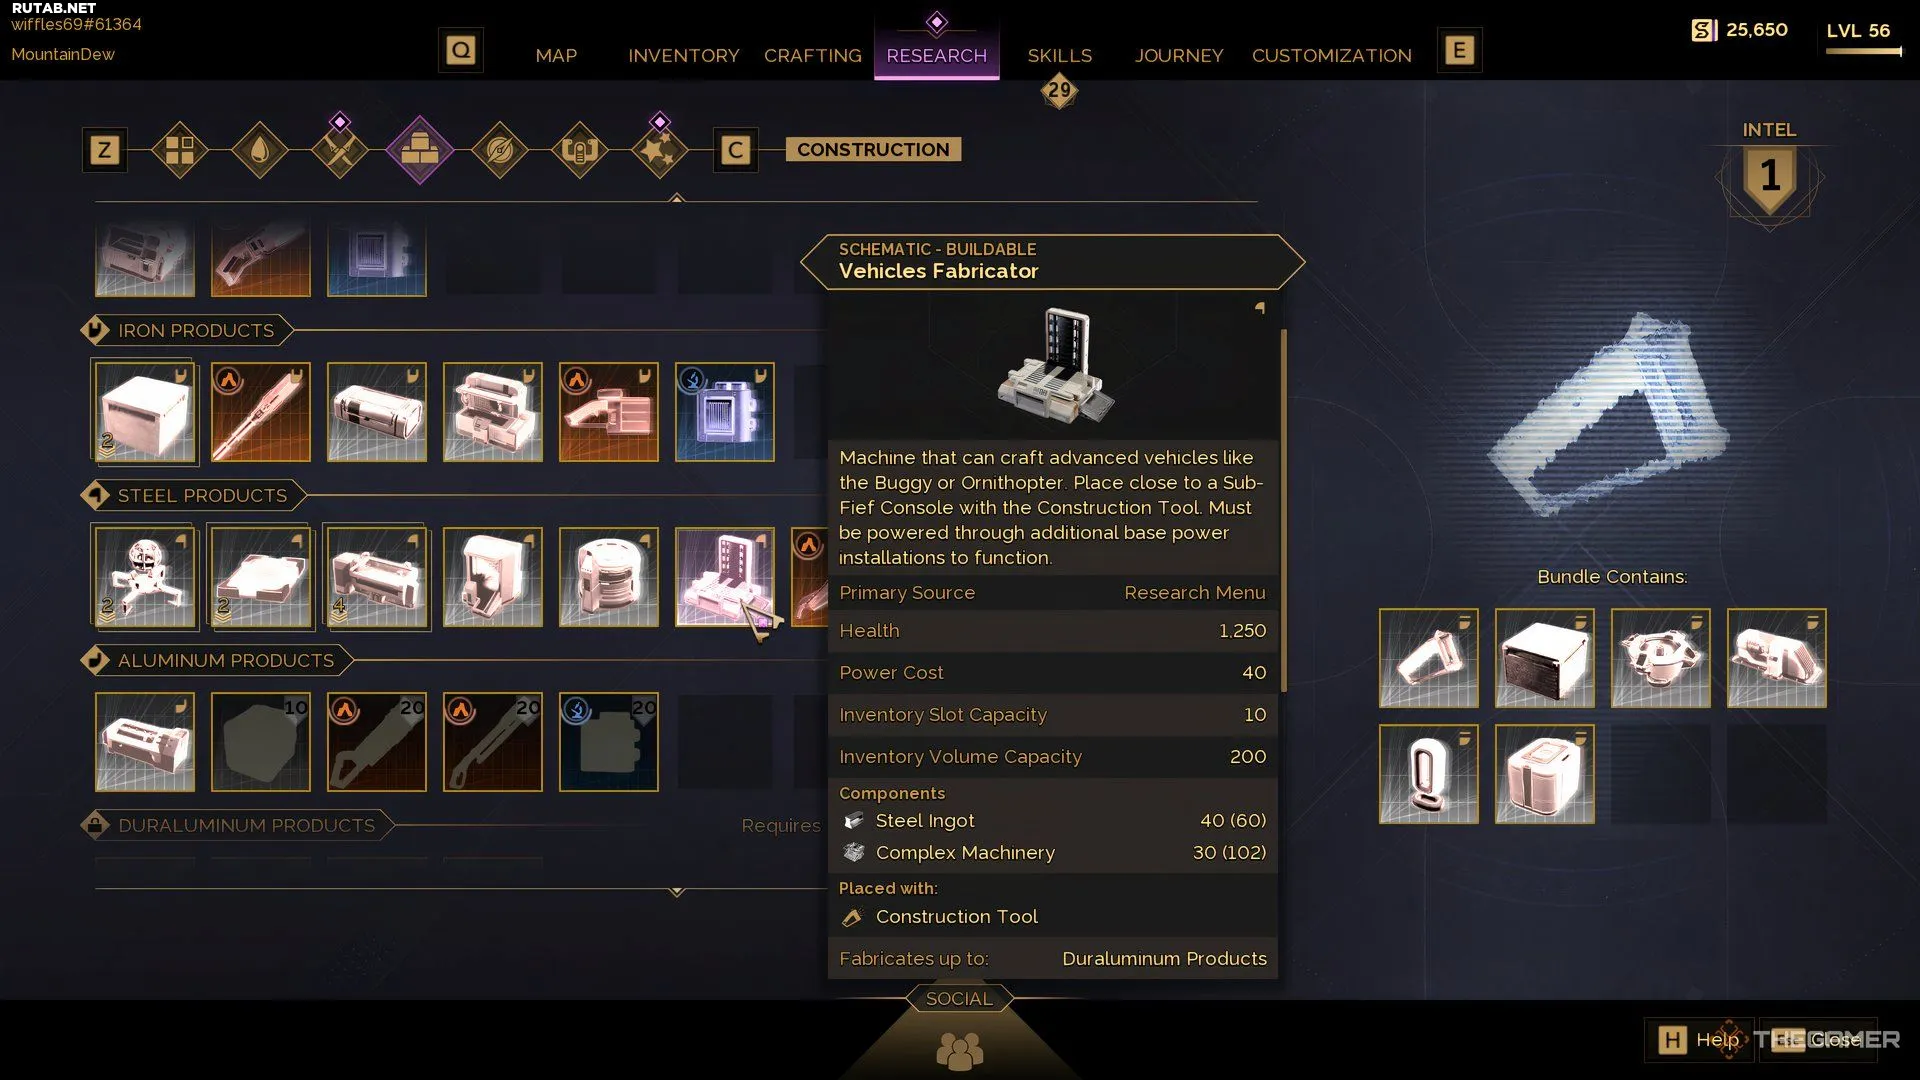This screenshot has width=1920, height=1080.
Task: Select the vest armor category icon
Action: coord(580,150)
